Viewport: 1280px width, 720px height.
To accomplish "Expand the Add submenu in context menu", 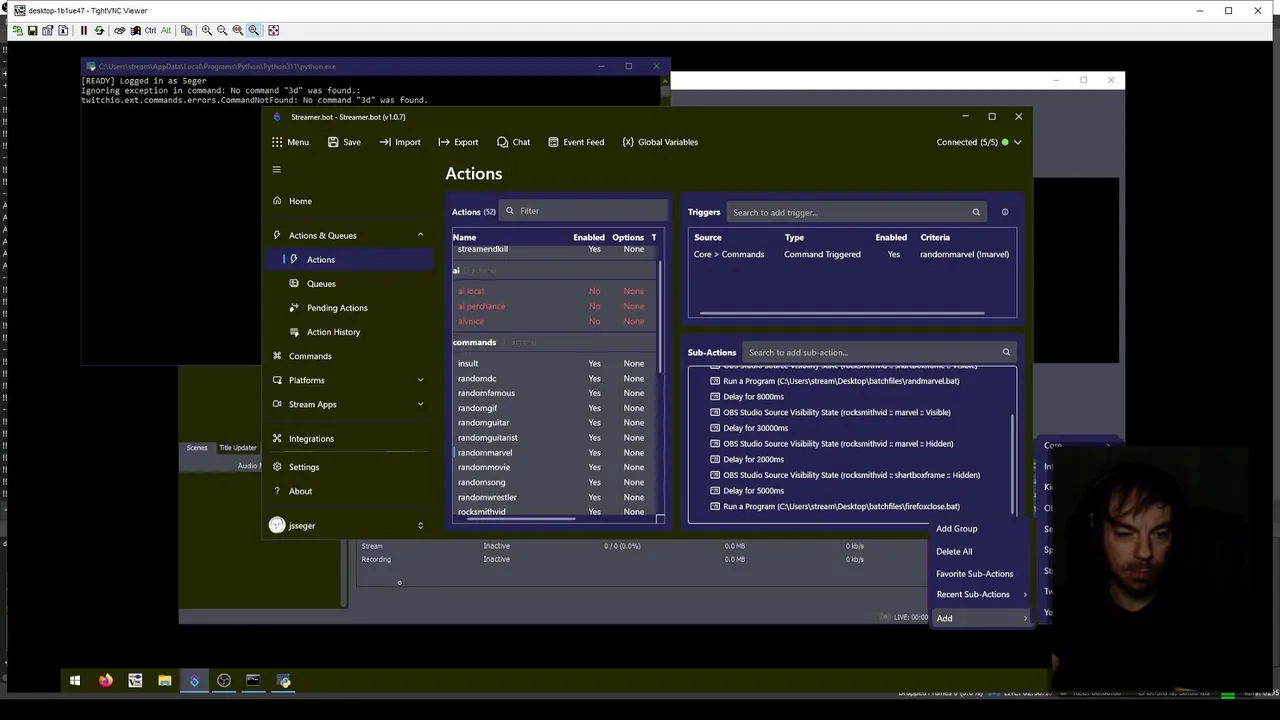I will tap(980, 618).
